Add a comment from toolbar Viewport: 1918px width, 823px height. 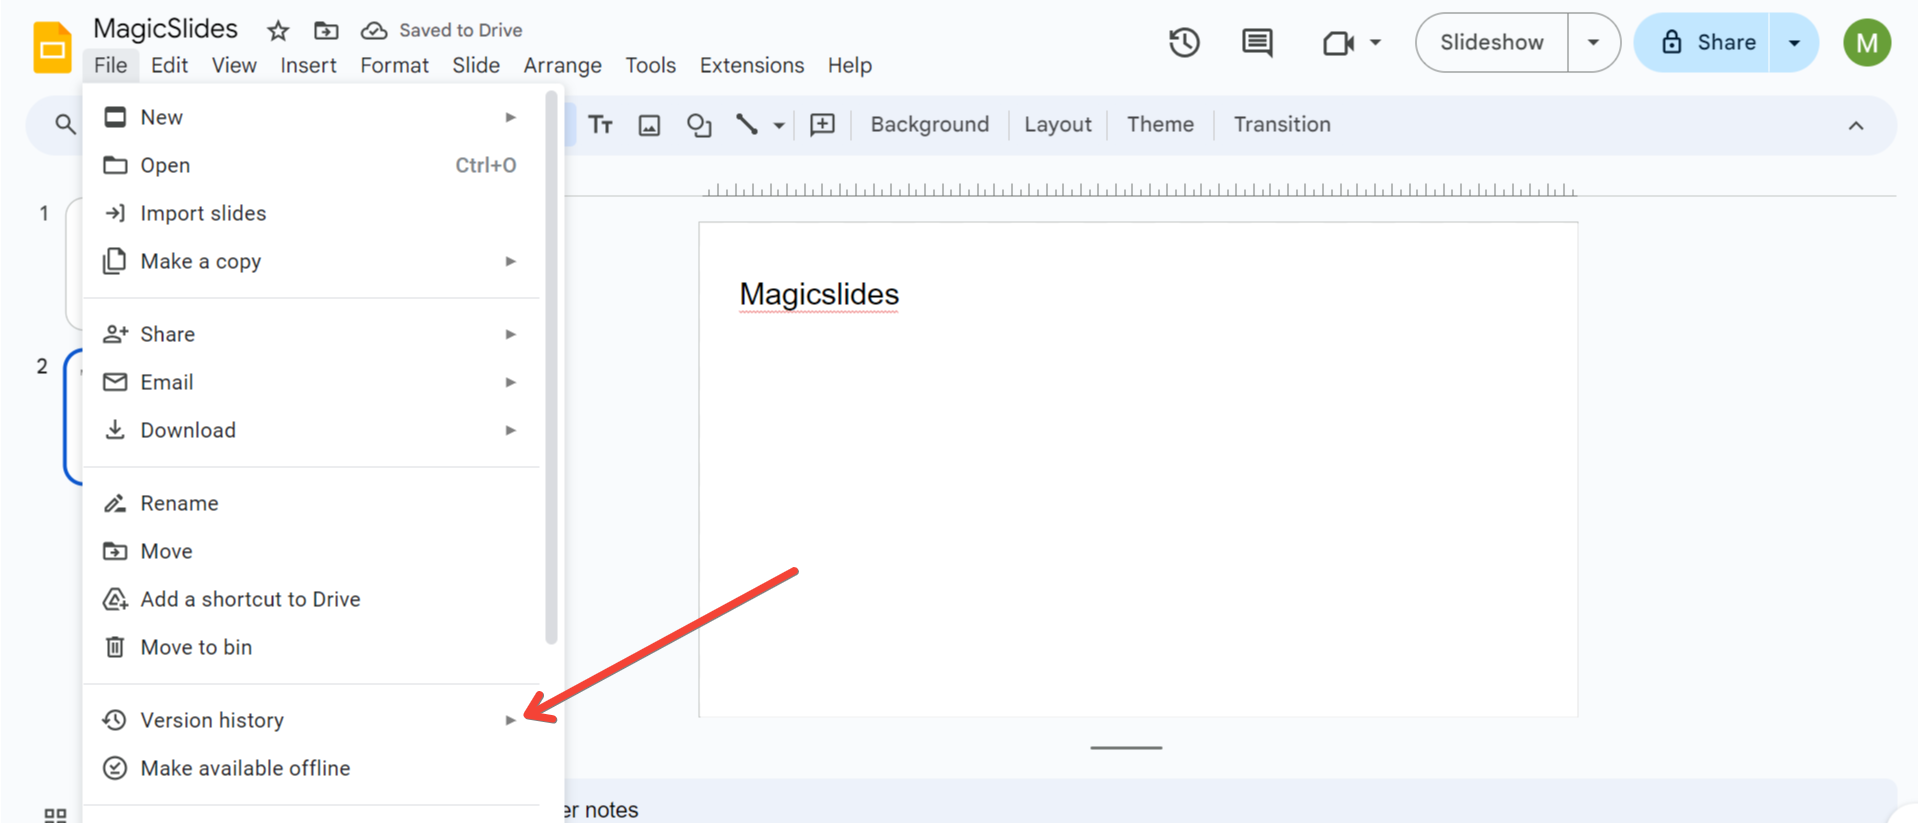(x=822, y=124)
